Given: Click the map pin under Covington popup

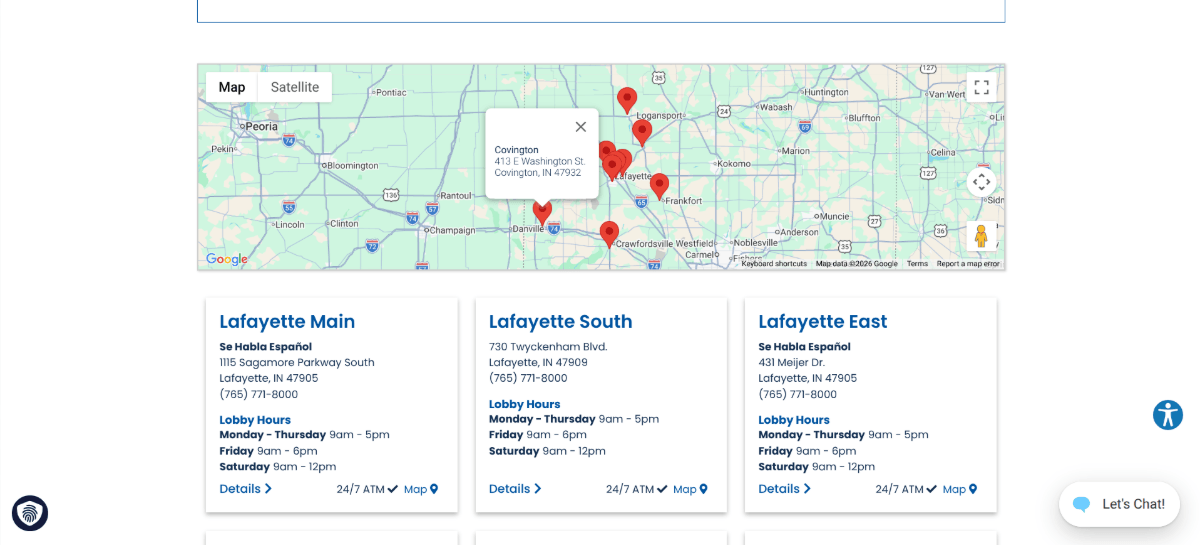Looking at the screenshot, I should [x=542, y=213].
